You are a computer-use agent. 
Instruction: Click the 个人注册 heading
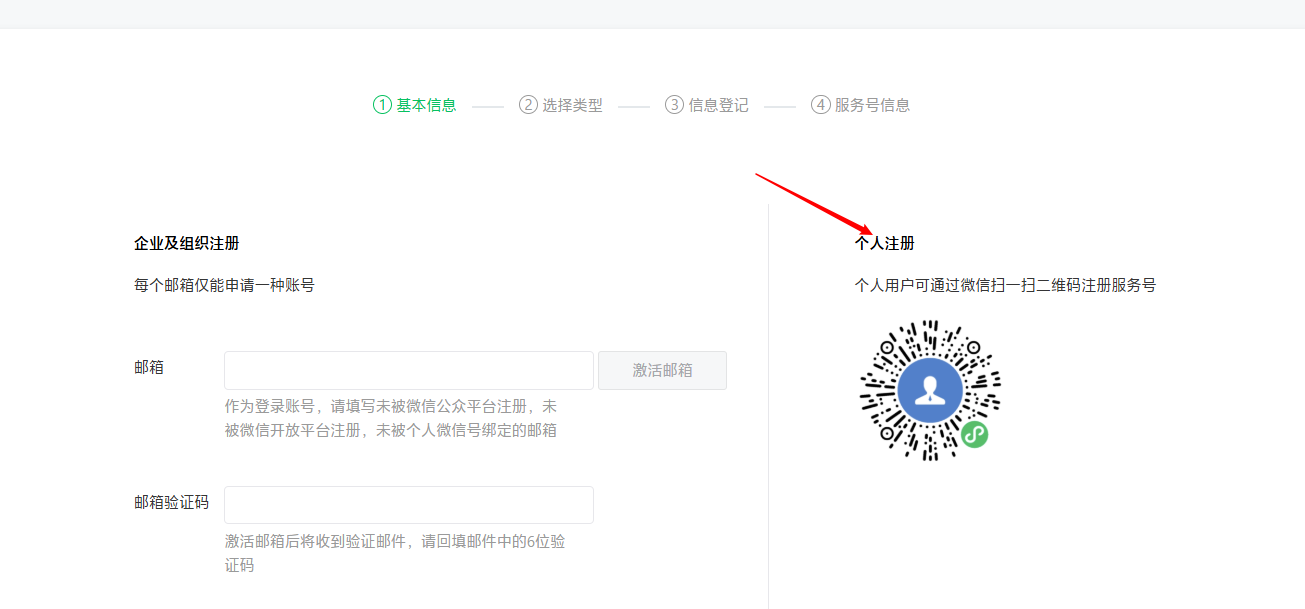885,243
